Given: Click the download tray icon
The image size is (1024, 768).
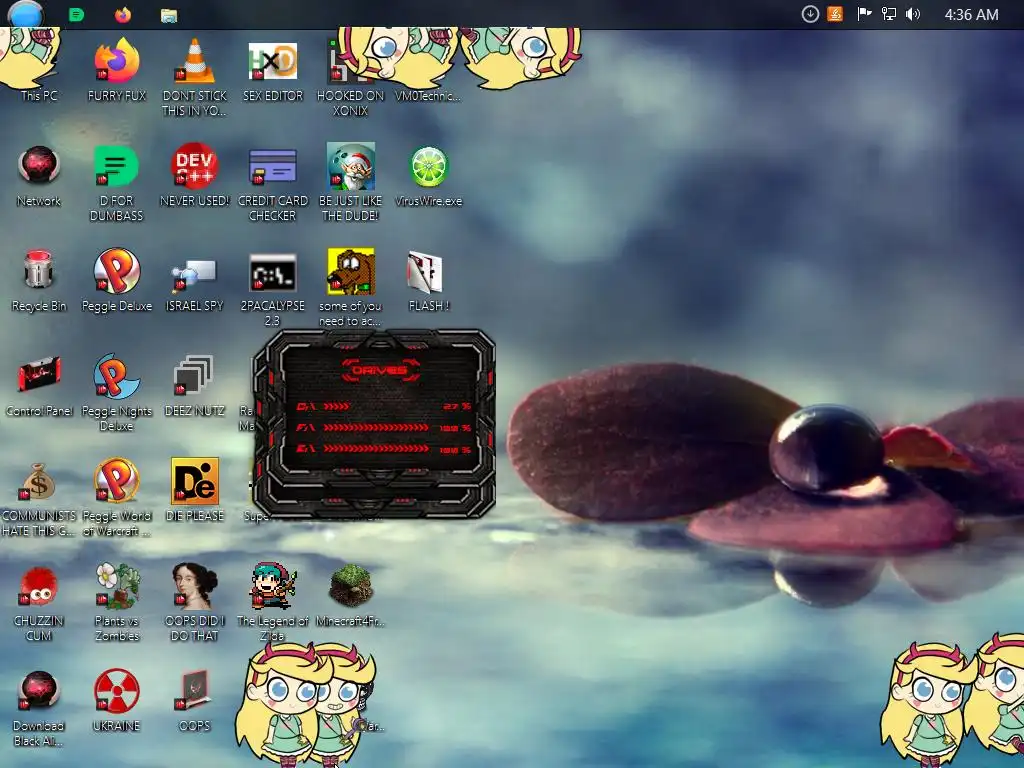Looking at the screenshot, I should coord(810,14).
